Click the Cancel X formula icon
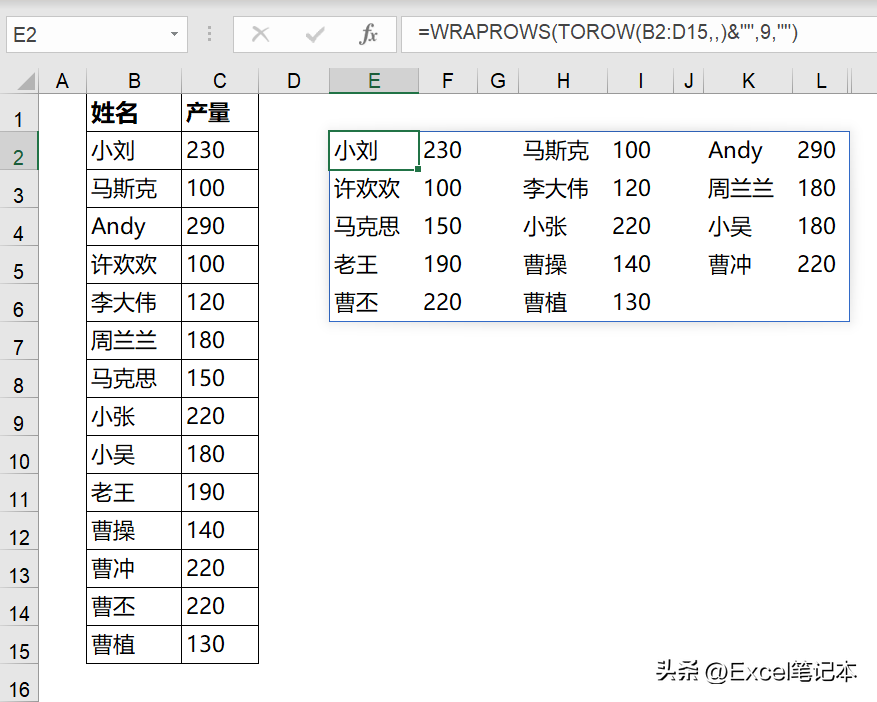877x702 pixels. pos(261,35)
